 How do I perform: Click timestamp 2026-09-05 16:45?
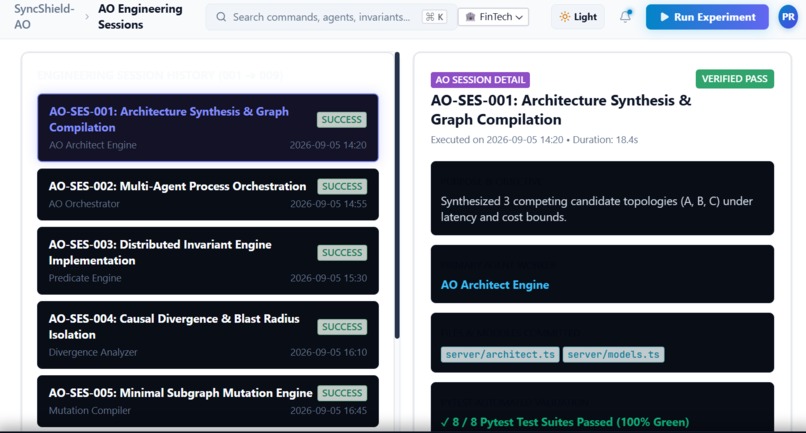(x=328, y=410)
